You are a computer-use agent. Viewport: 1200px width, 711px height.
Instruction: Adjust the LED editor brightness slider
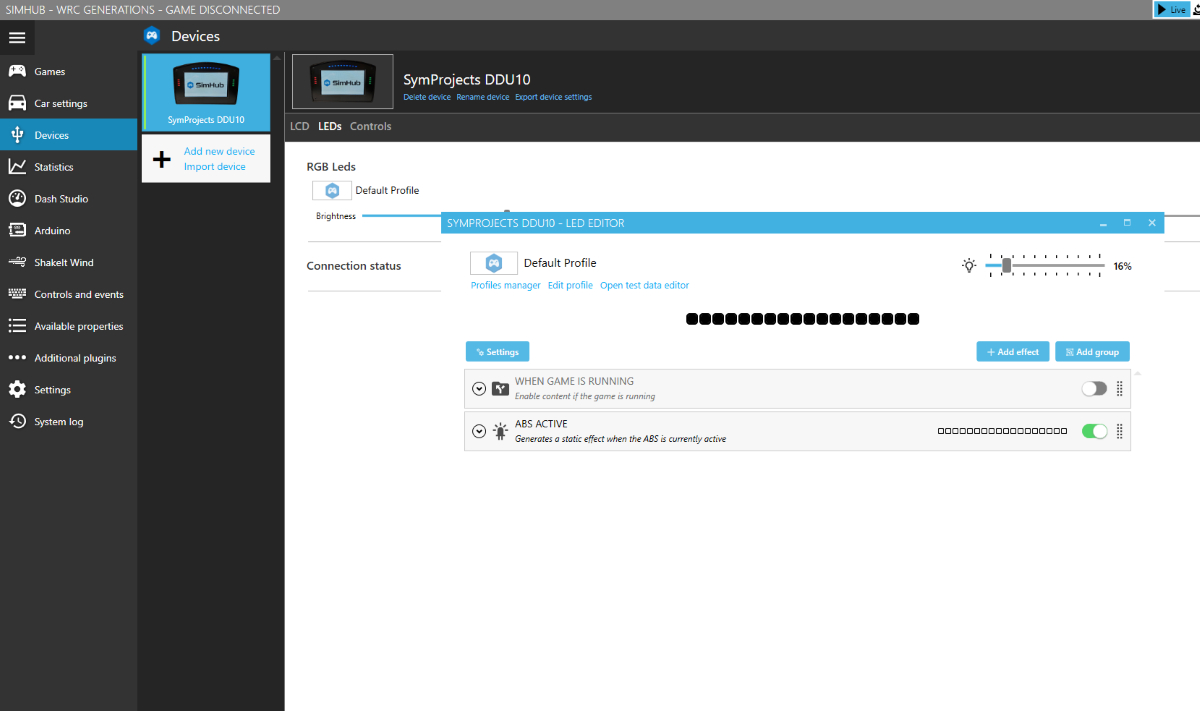(1007, 266)
